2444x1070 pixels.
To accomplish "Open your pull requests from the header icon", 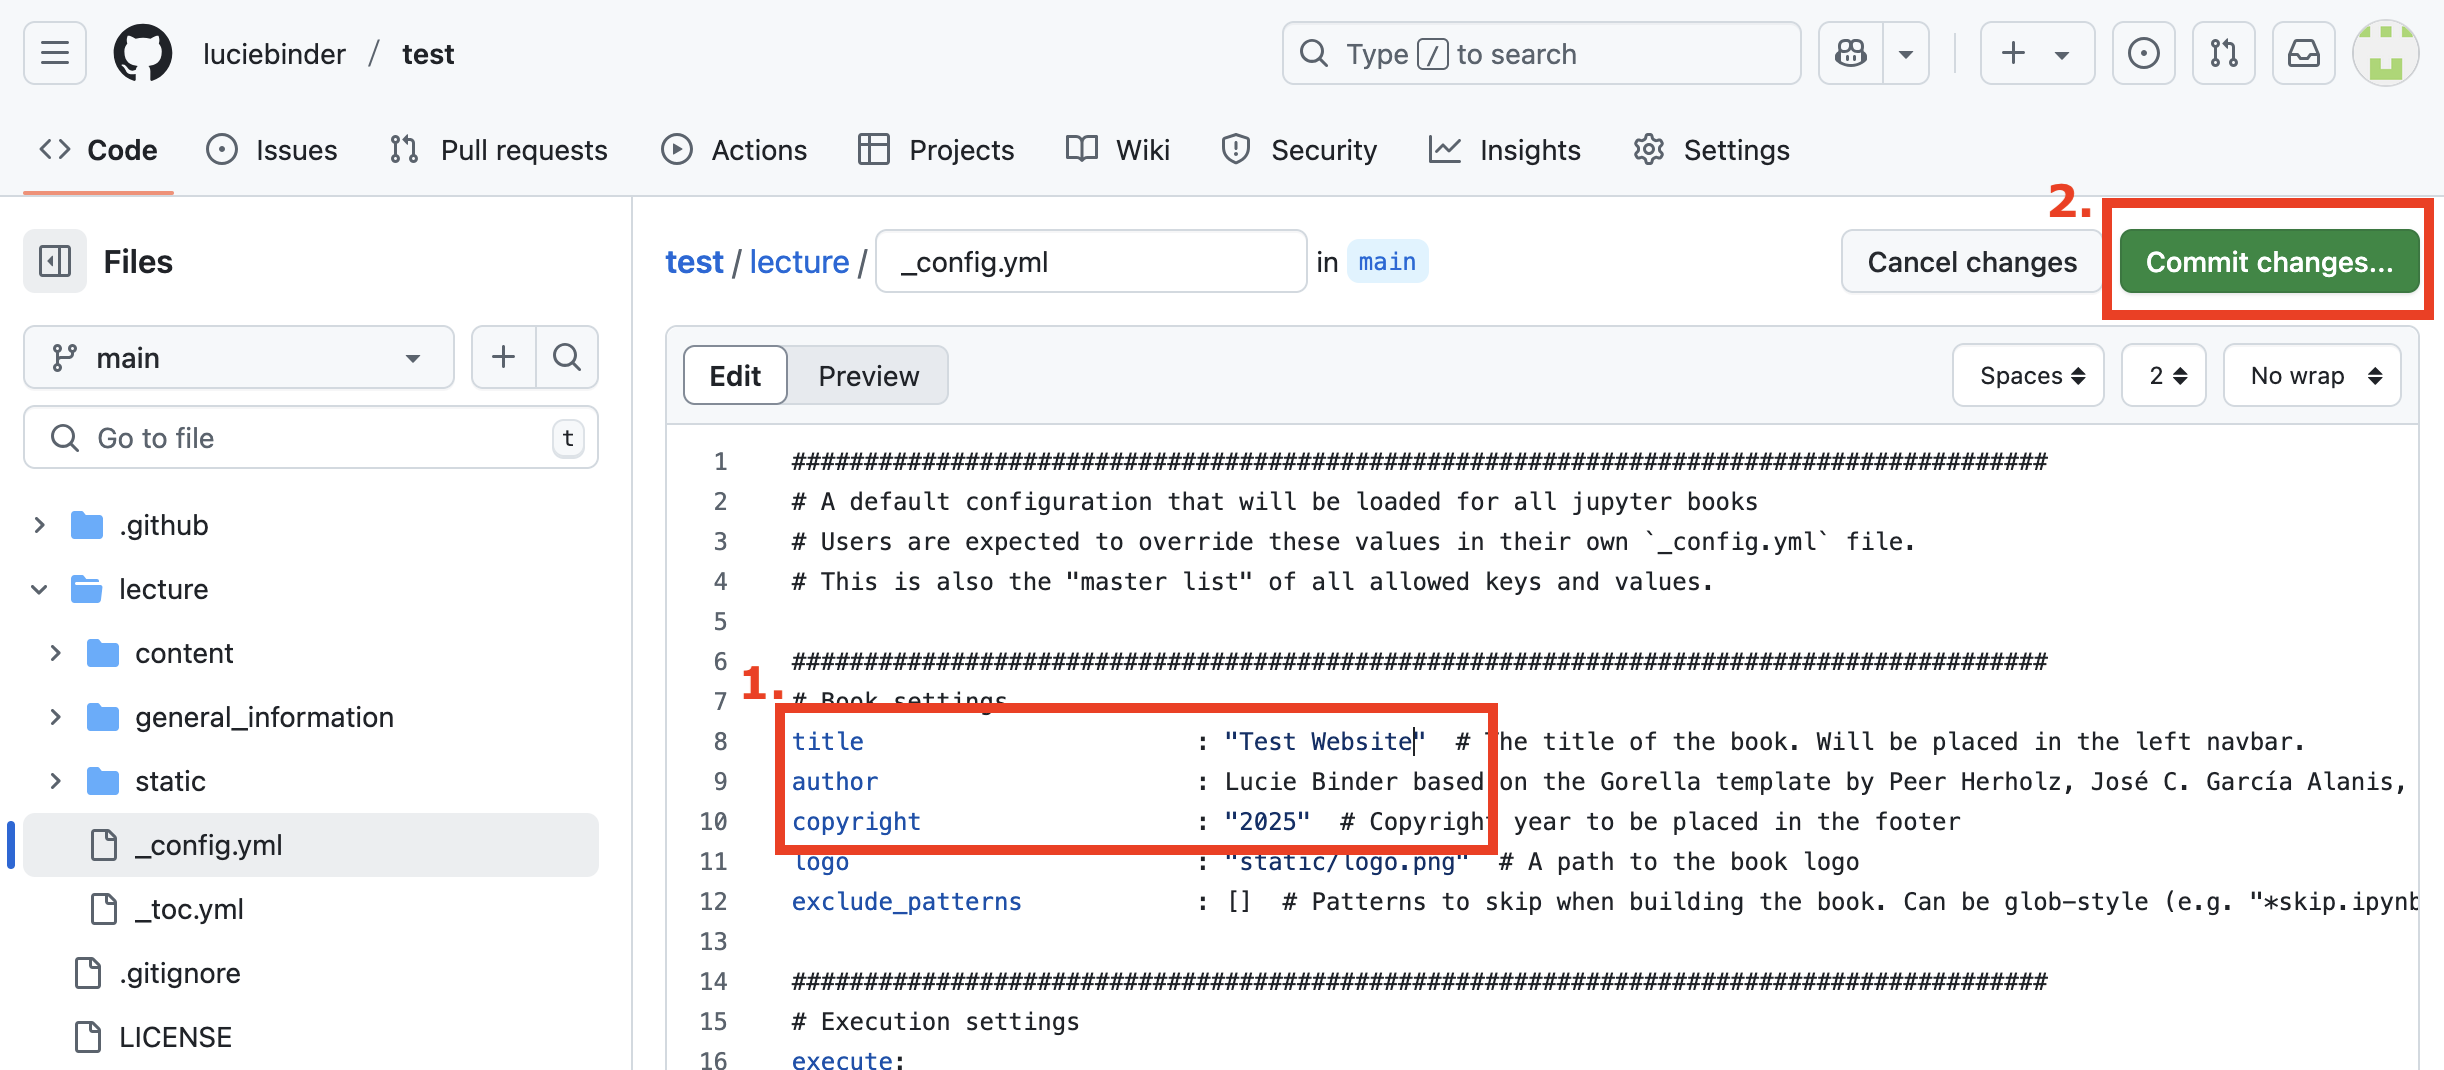I will [2223, 53].
